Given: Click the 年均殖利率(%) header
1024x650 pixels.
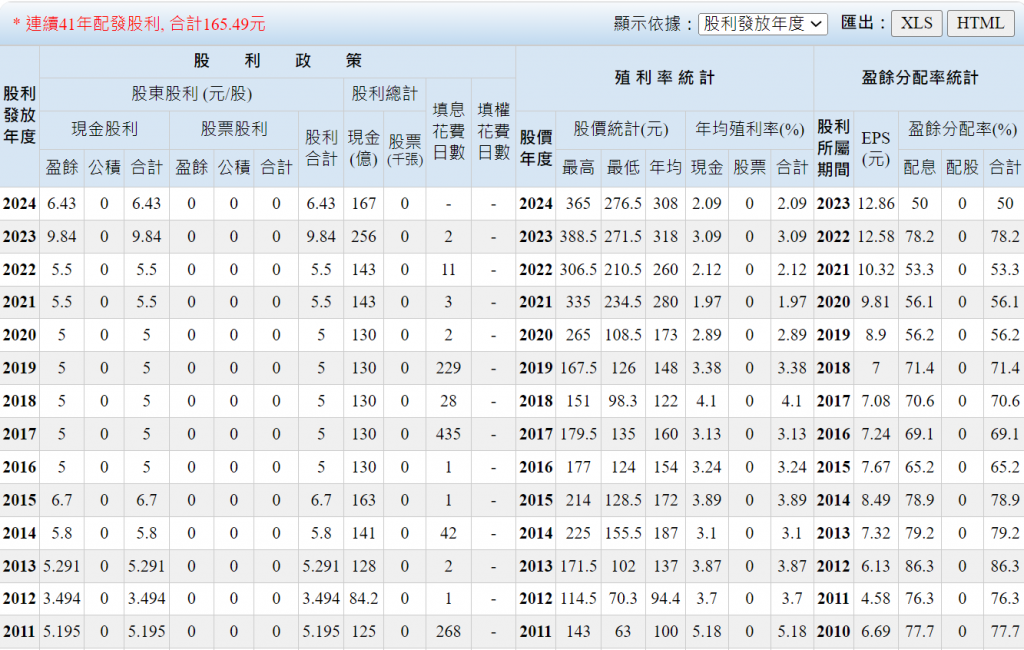Looking at the screenshot, I should click(x=749, y=129).
